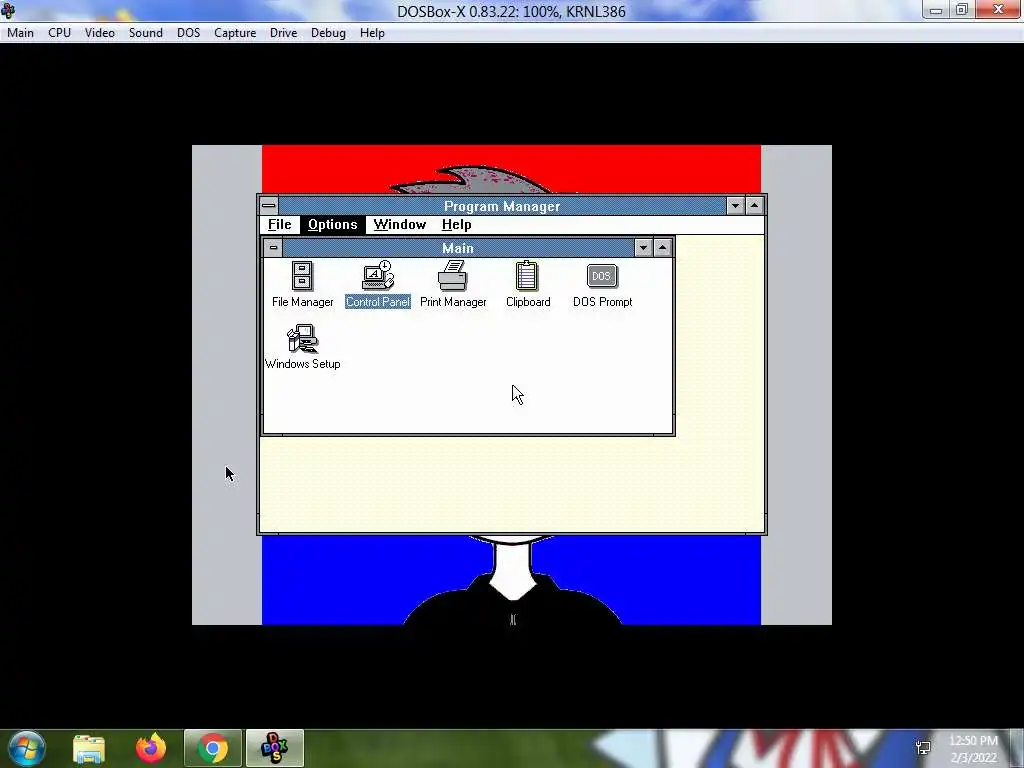The height and width of the screenshot is (768, 1024).
Task: Open the Options menu in Program Manager
Action: pyautogui.click(x=332, y=225)
